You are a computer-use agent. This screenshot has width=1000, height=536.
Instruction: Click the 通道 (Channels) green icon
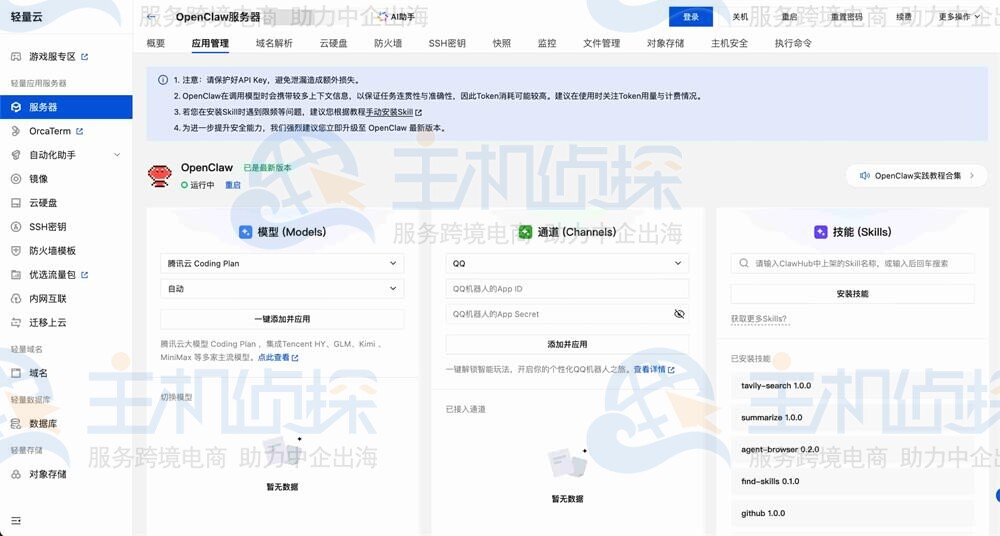(525, 232)
